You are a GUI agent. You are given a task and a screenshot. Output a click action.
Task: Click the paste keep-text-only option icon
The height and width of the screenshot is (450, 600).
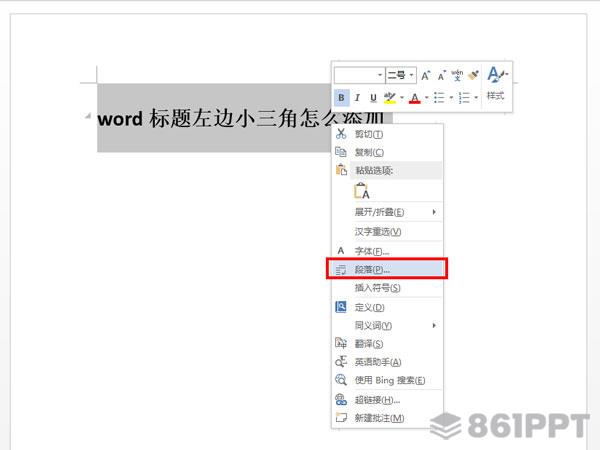[361, 192]
